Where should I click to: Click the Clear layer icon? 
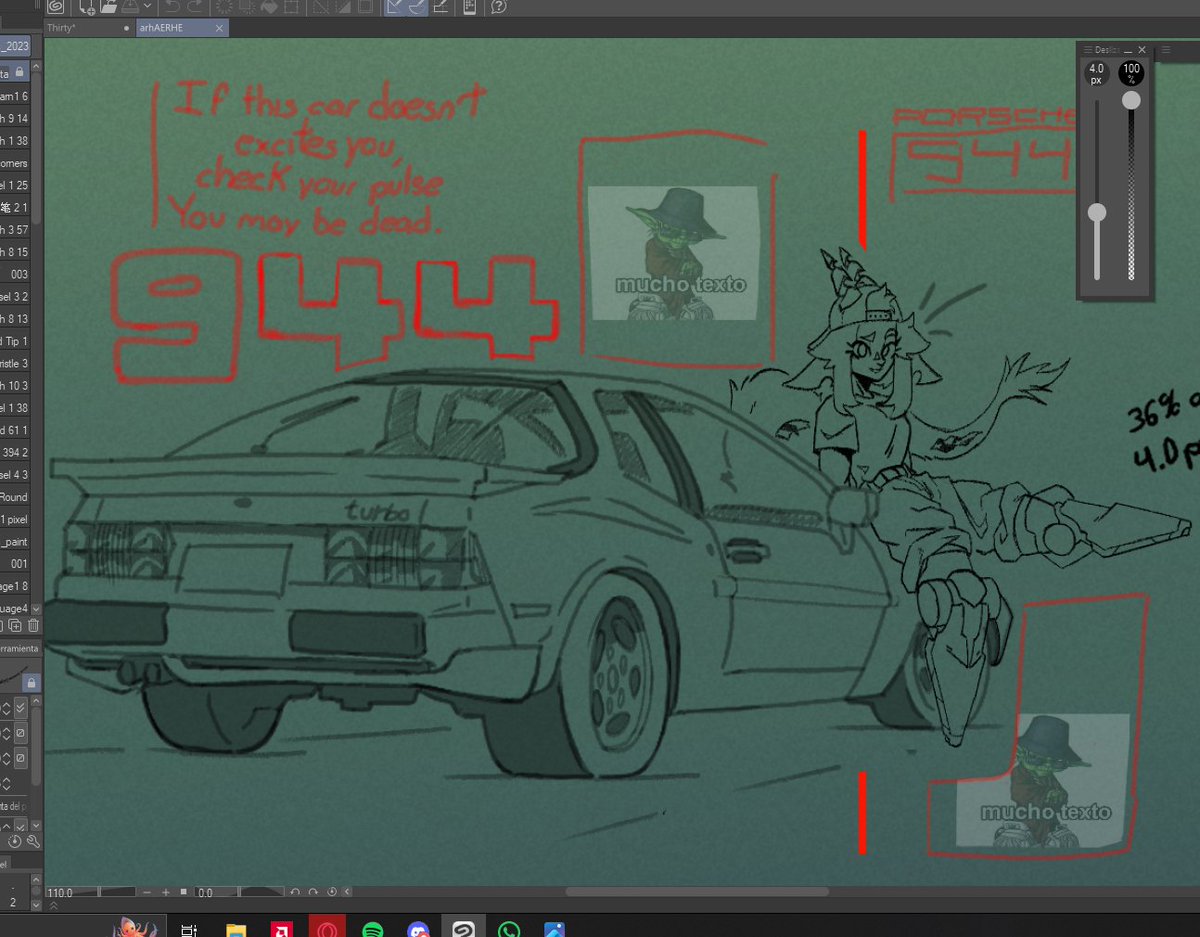pos(224,7)
